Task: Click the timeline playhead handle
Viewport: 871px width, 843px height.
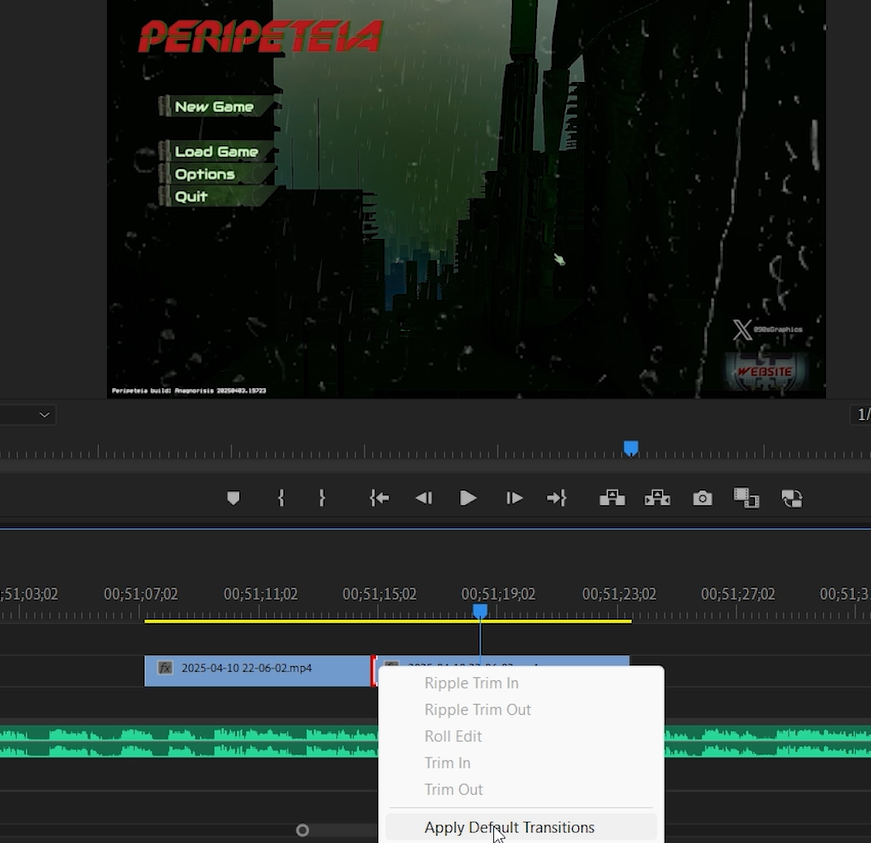Action: [480, 611]
